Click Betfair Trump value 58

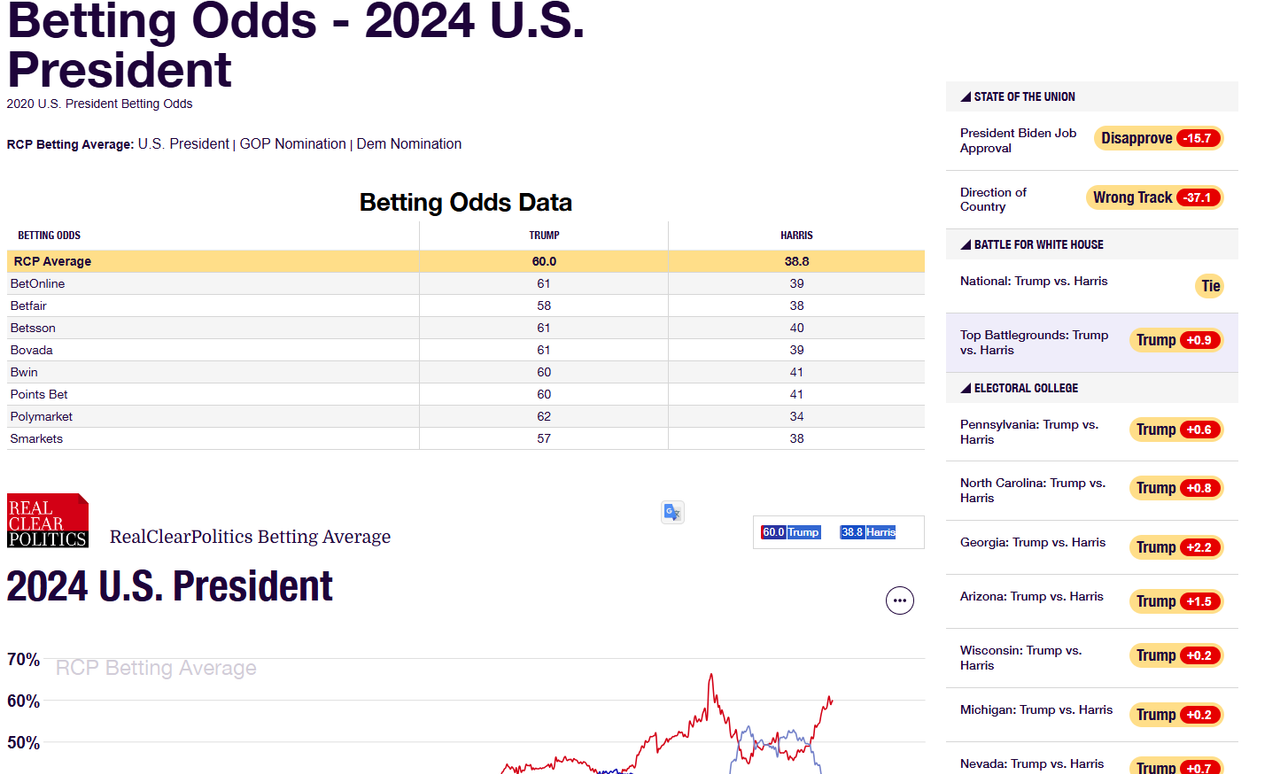tap(544, 306)
